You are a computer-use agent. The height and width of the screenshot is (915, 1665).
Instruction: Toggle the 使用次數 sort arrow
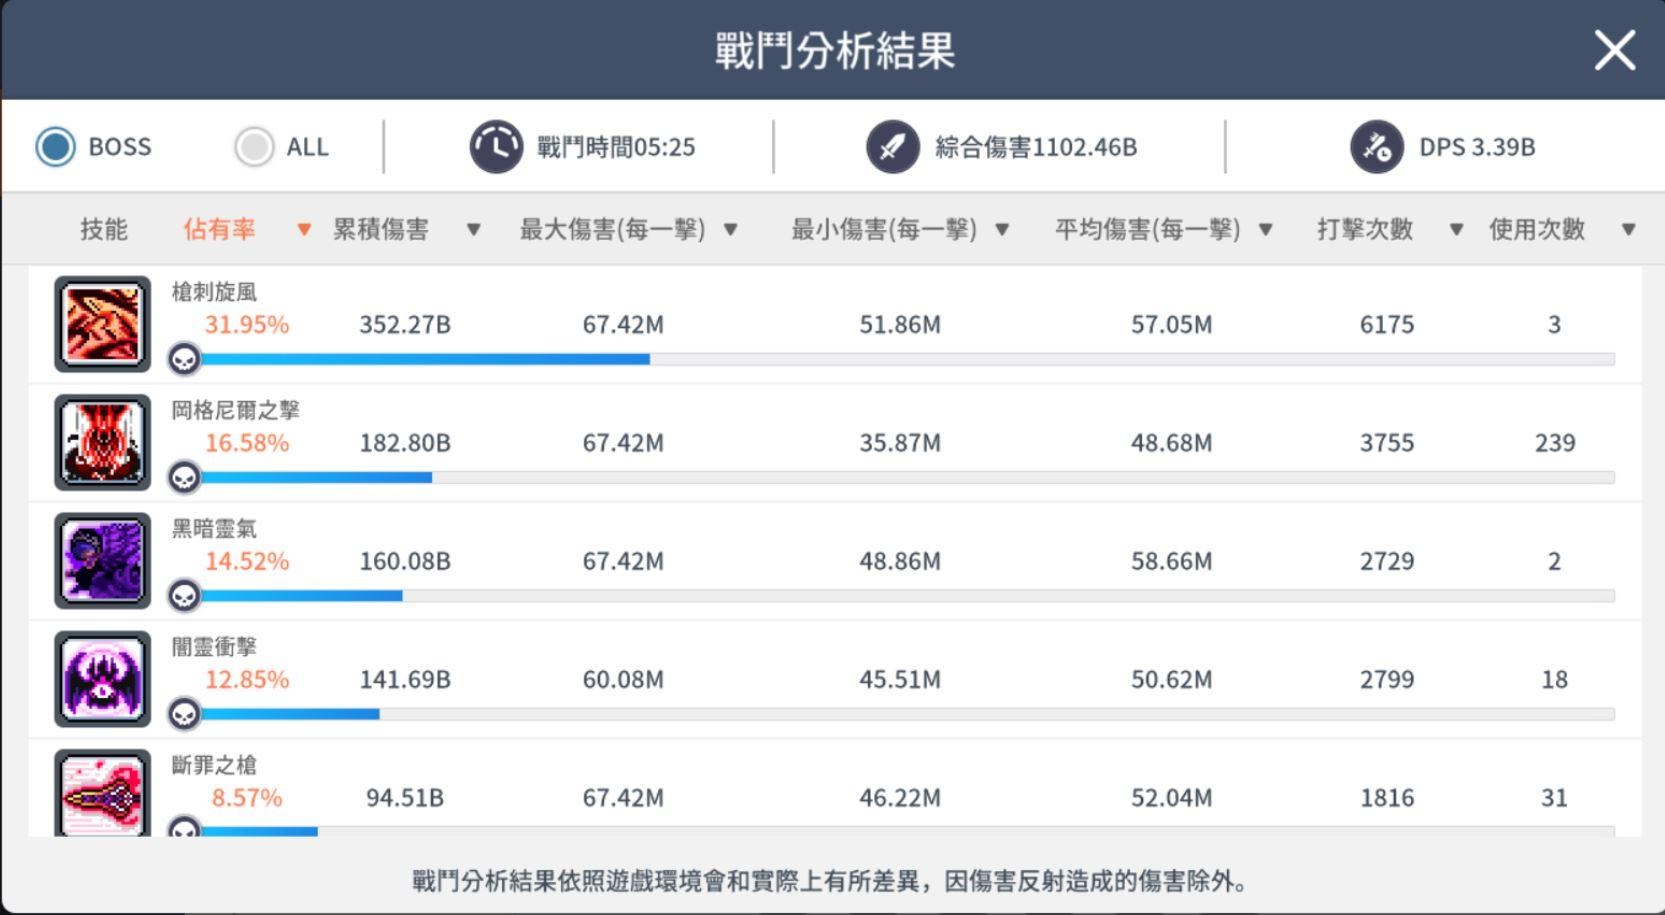(x=1629, y=230)
